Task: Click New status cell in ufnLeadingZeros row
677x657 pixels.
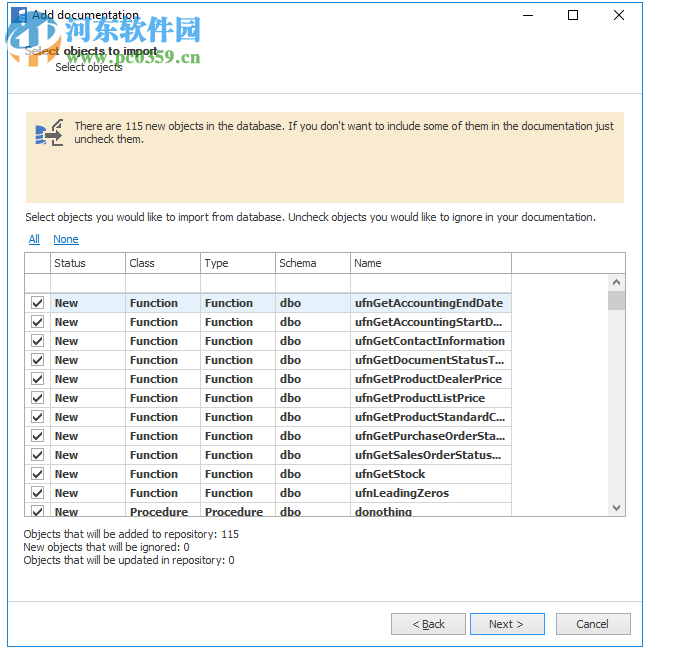Action: click(x=88, y=493)
